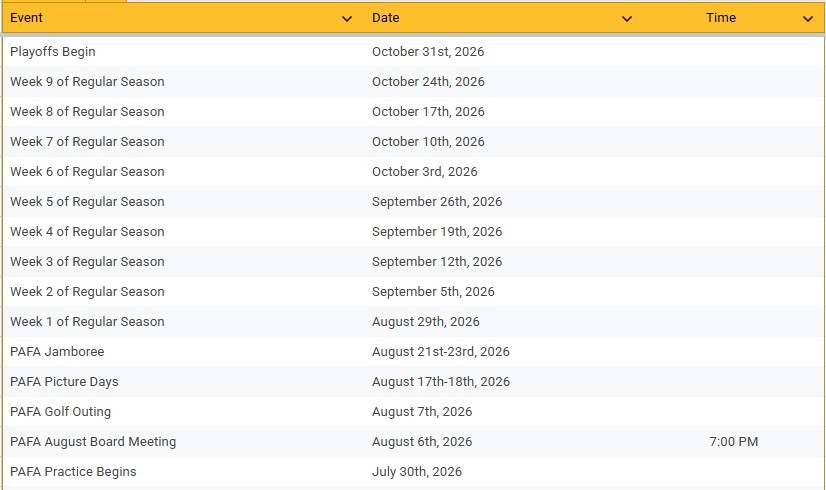Click the October 31st, 2026 date cell
The height and width of the screenshot is (490, 826).
point(427,52)
